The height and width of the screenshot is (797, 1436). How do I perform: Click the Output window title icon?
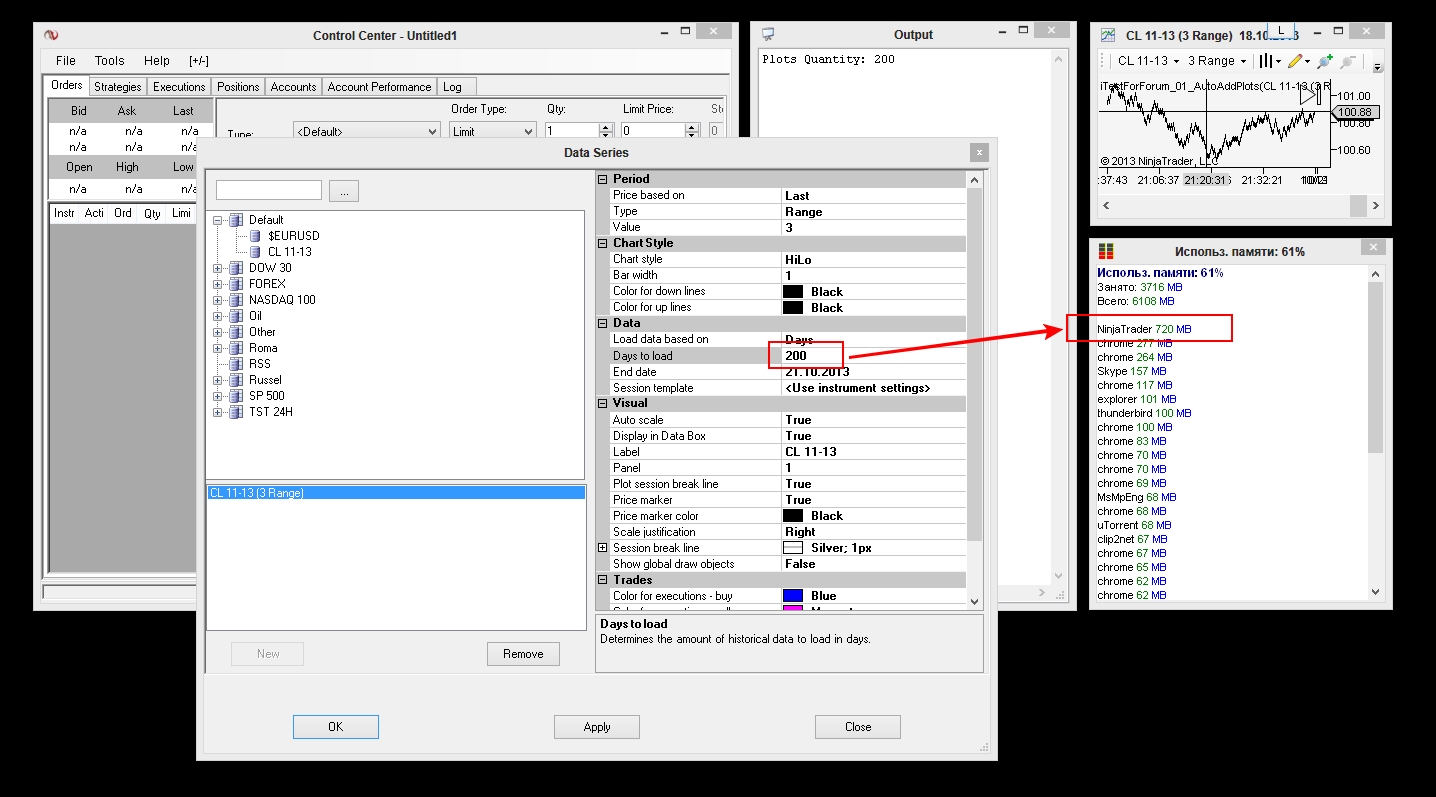pos(769,35)
